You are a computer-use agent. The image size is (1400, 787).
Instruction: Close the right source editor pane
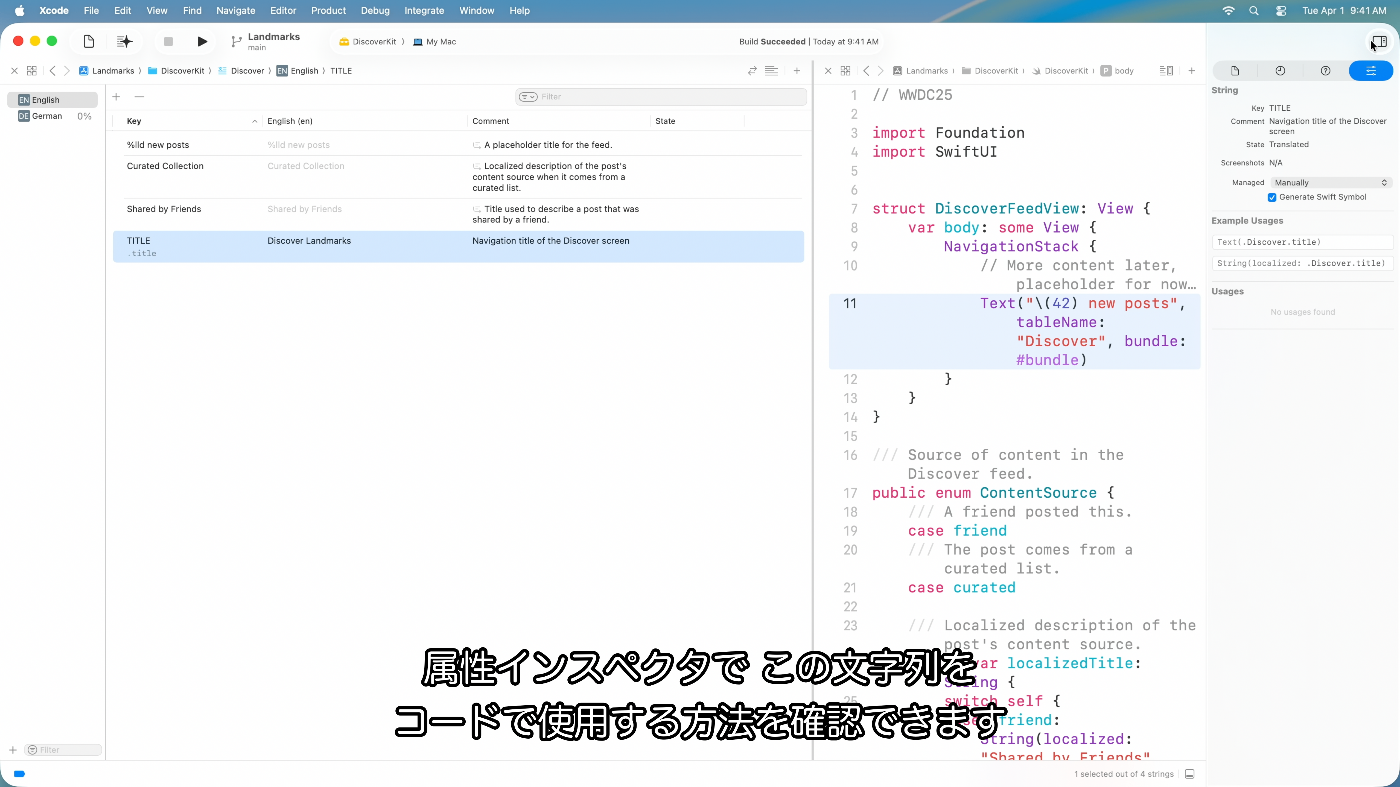828,71
